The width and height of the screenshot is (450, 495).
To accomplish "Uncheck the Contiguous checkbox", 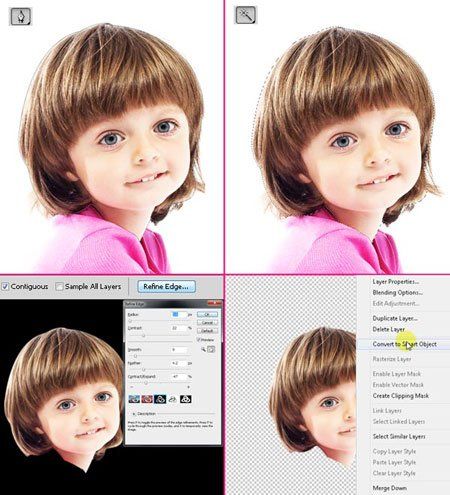I will pos(5,286).
